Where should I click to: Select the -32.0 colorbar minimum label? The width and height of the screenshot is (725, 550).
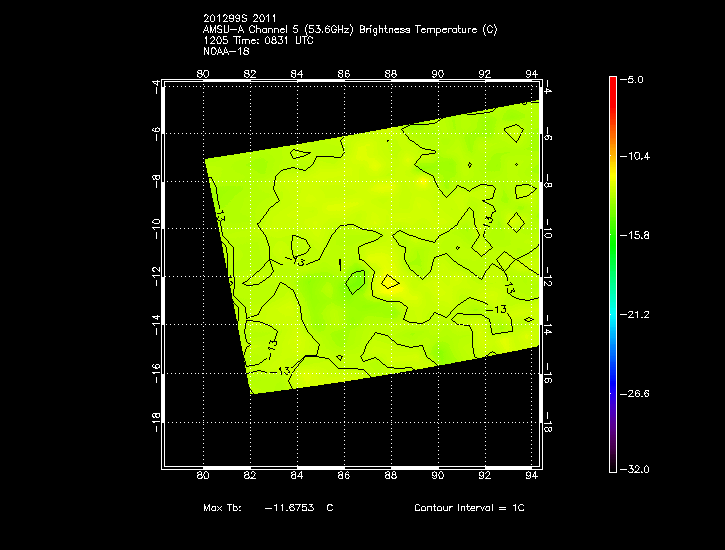pyautogui.click(x=638, y=469)
